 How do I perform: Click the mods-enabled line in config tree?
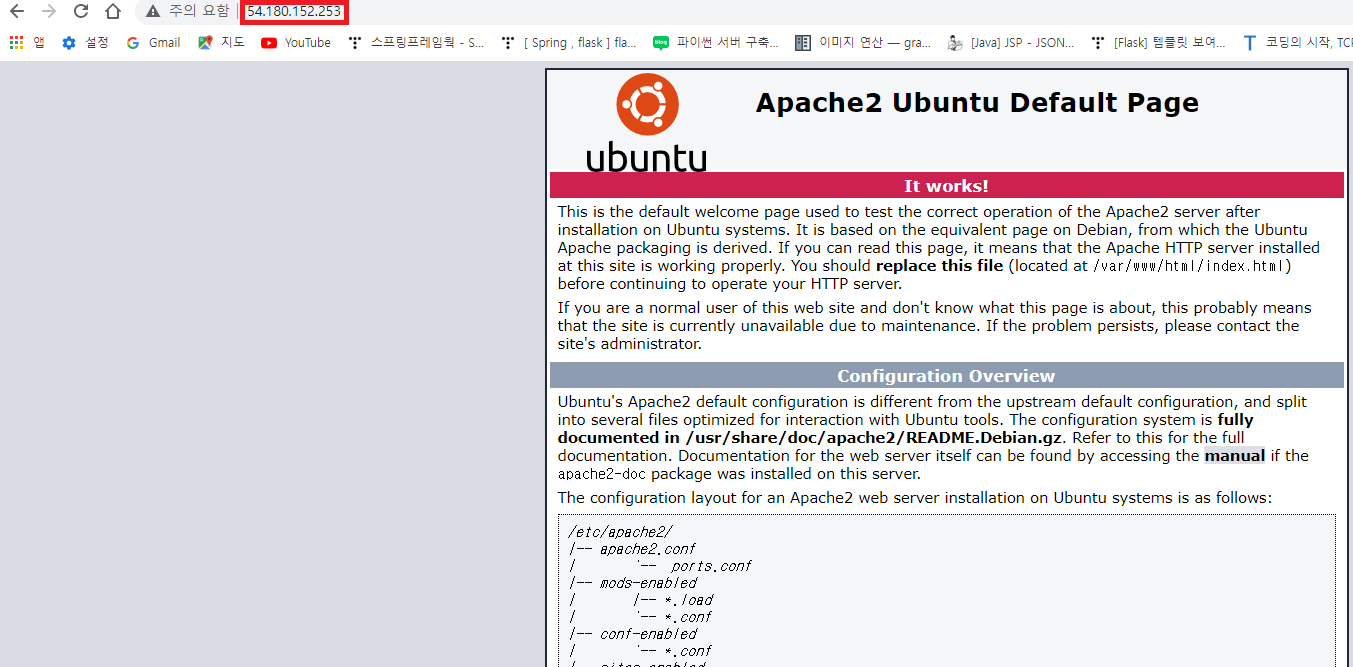pos(648,583)
